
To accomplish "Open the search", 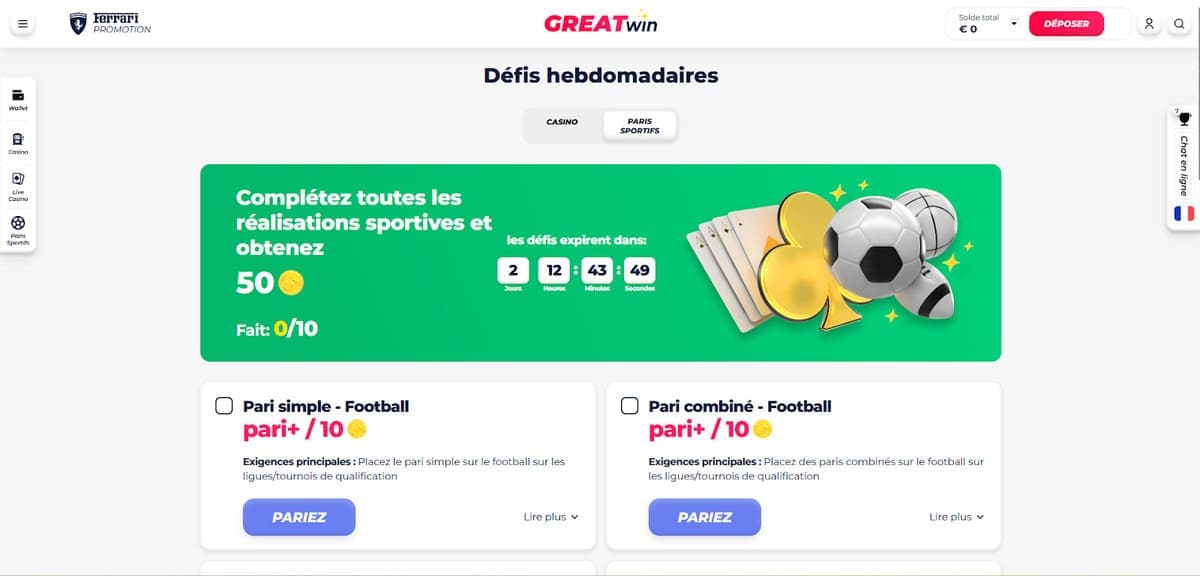I will [1177, 22].
